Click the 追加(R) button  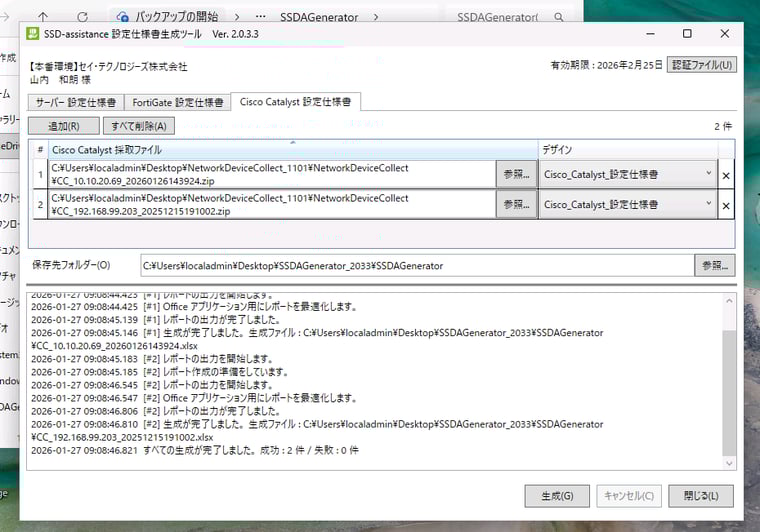pos(63,126)
